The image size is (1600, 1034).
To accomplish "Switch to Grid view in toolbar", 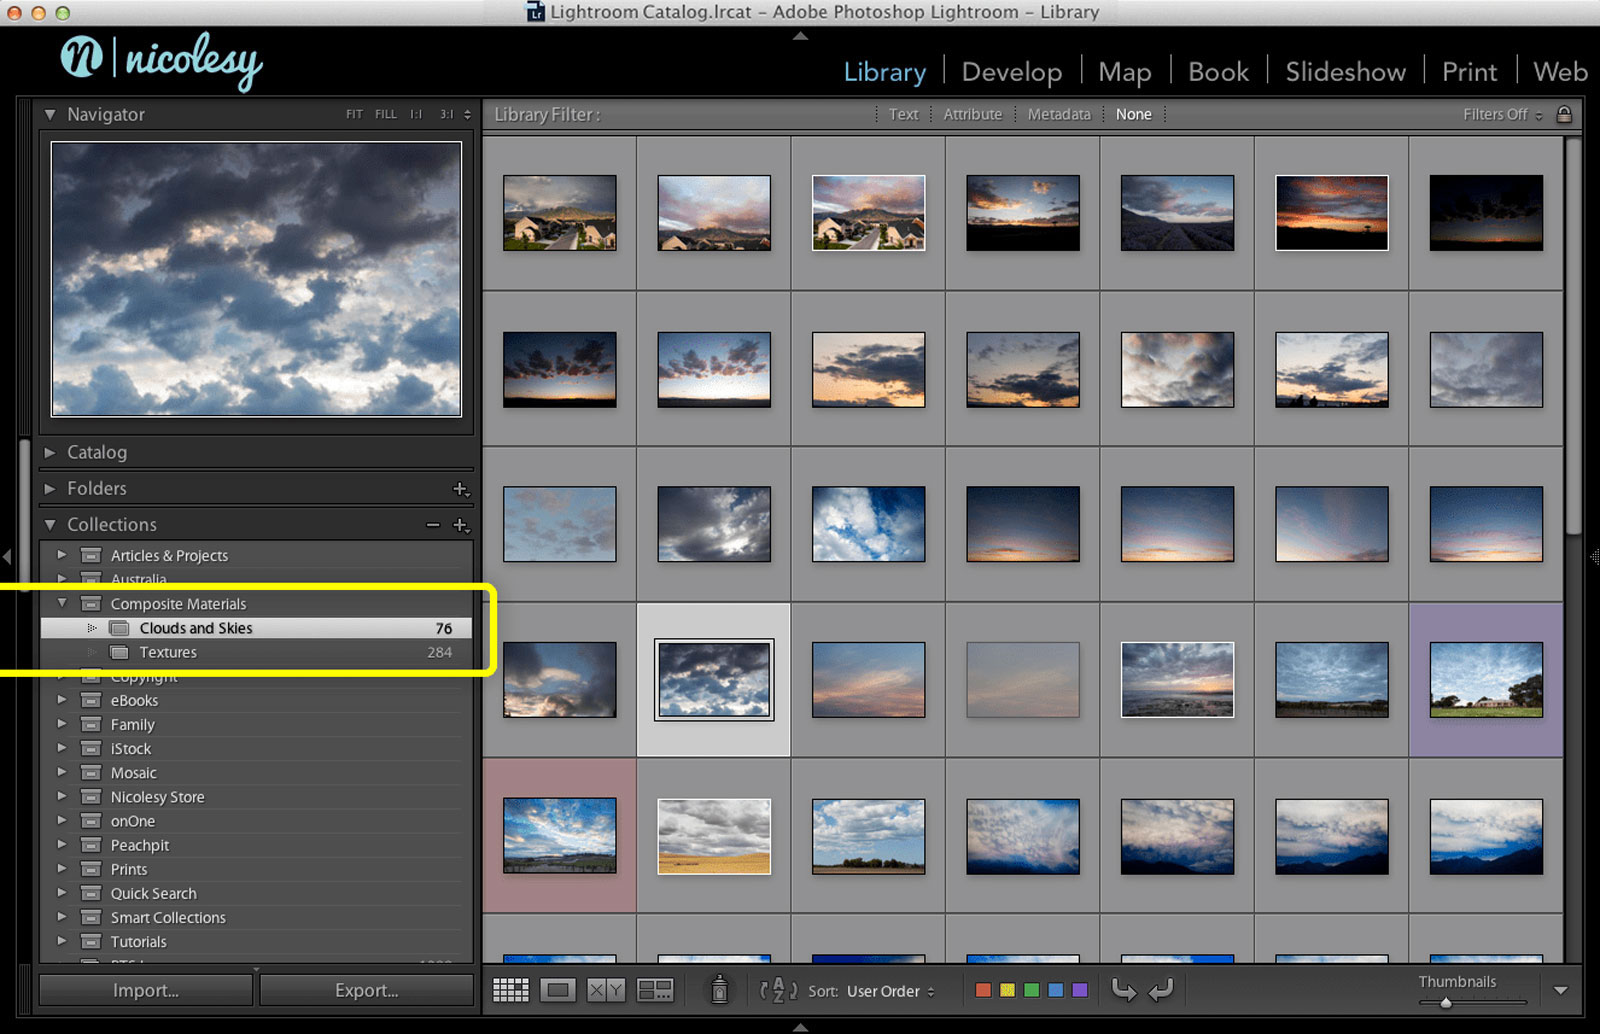I will tap(510, 990).
